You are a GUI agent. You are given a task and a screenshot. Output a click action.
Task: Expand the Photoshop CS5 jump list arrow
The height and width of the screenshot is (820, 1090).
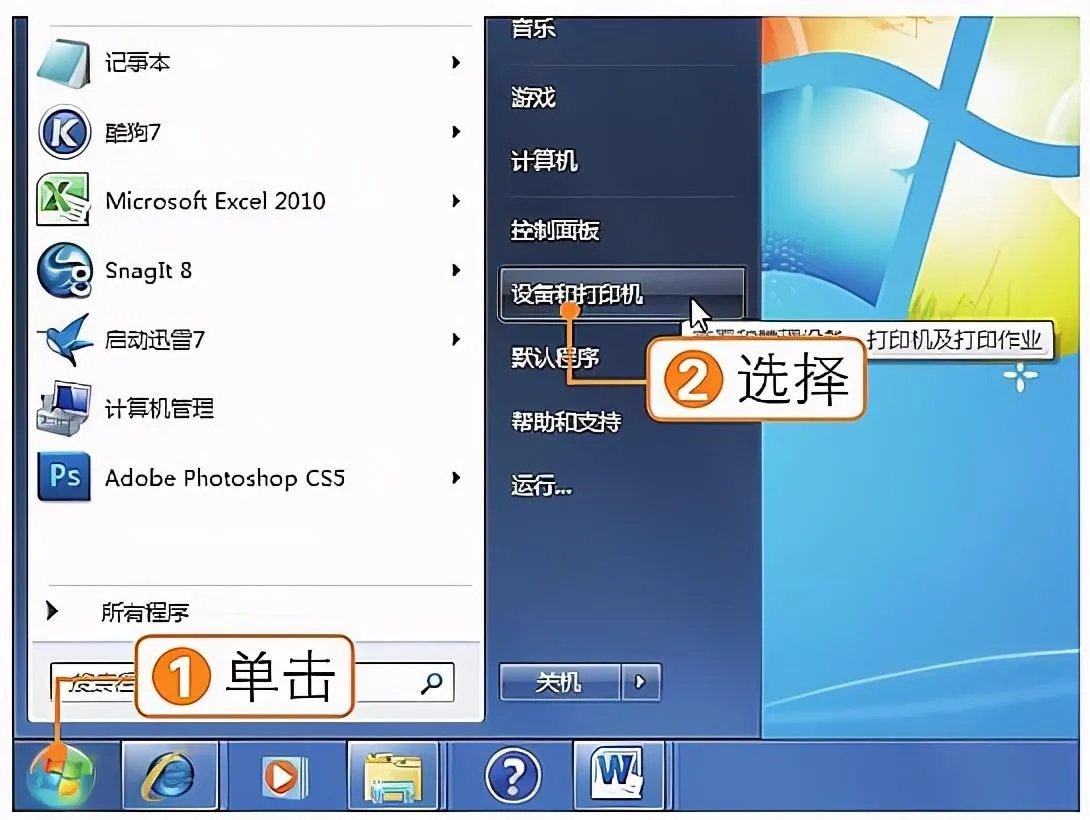(456, 478)
